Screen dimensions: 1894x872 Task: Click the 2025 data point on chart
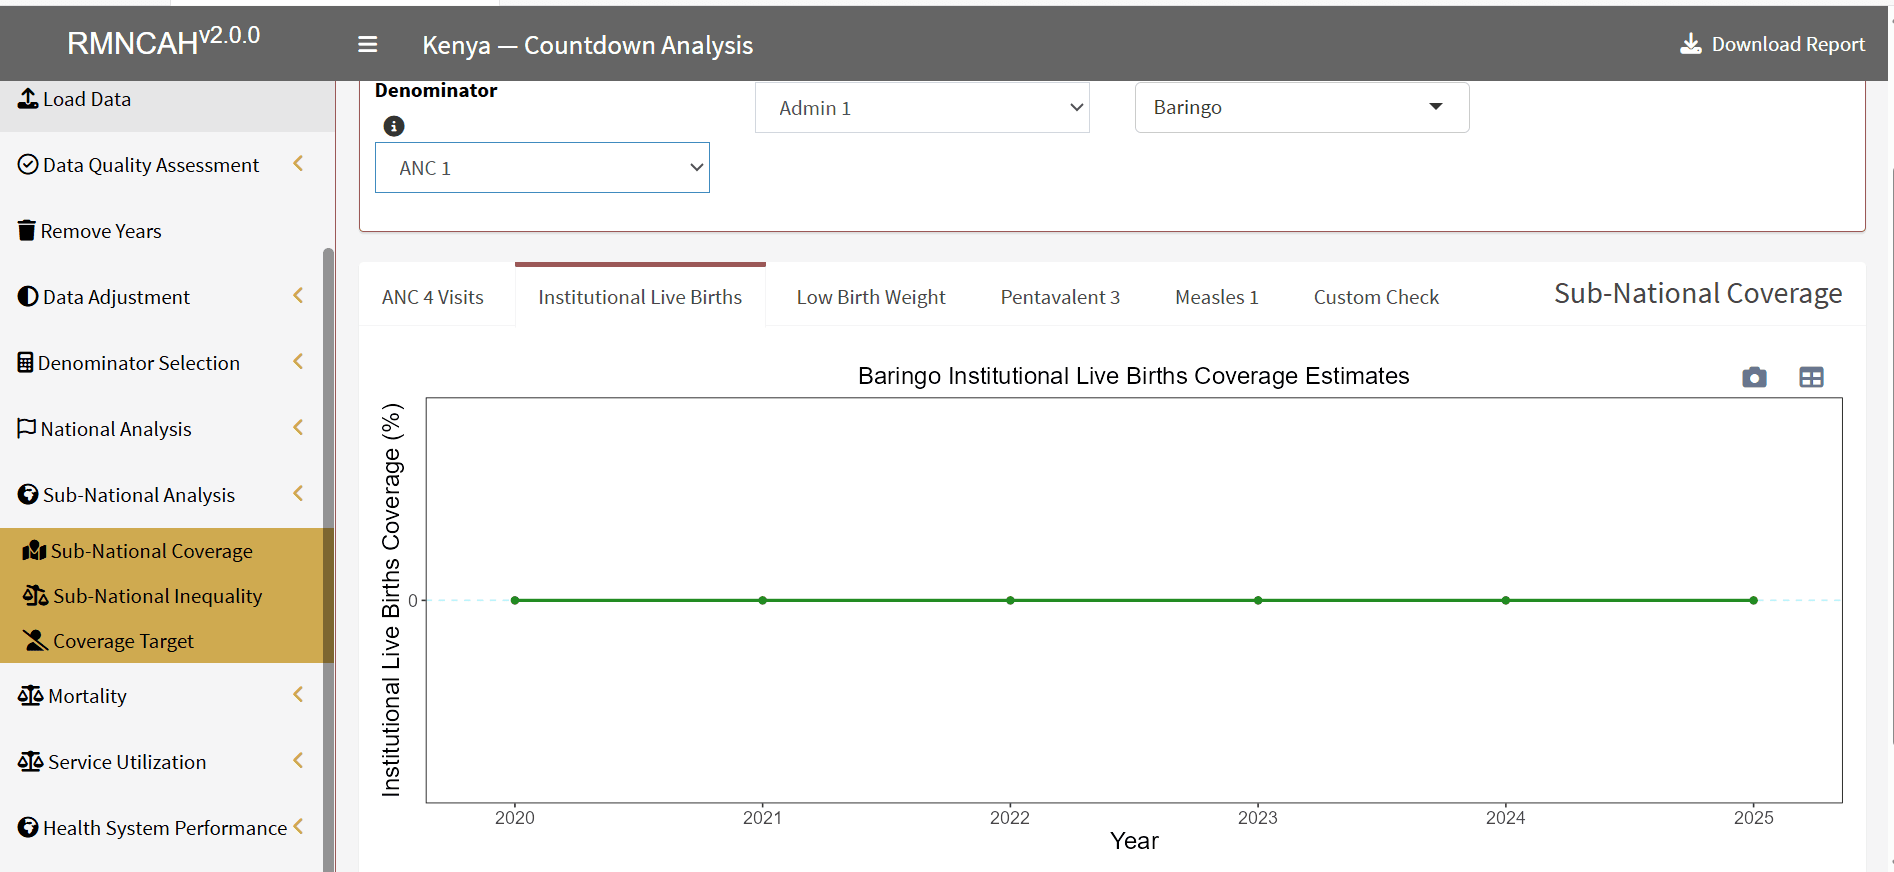point(1753,600)
